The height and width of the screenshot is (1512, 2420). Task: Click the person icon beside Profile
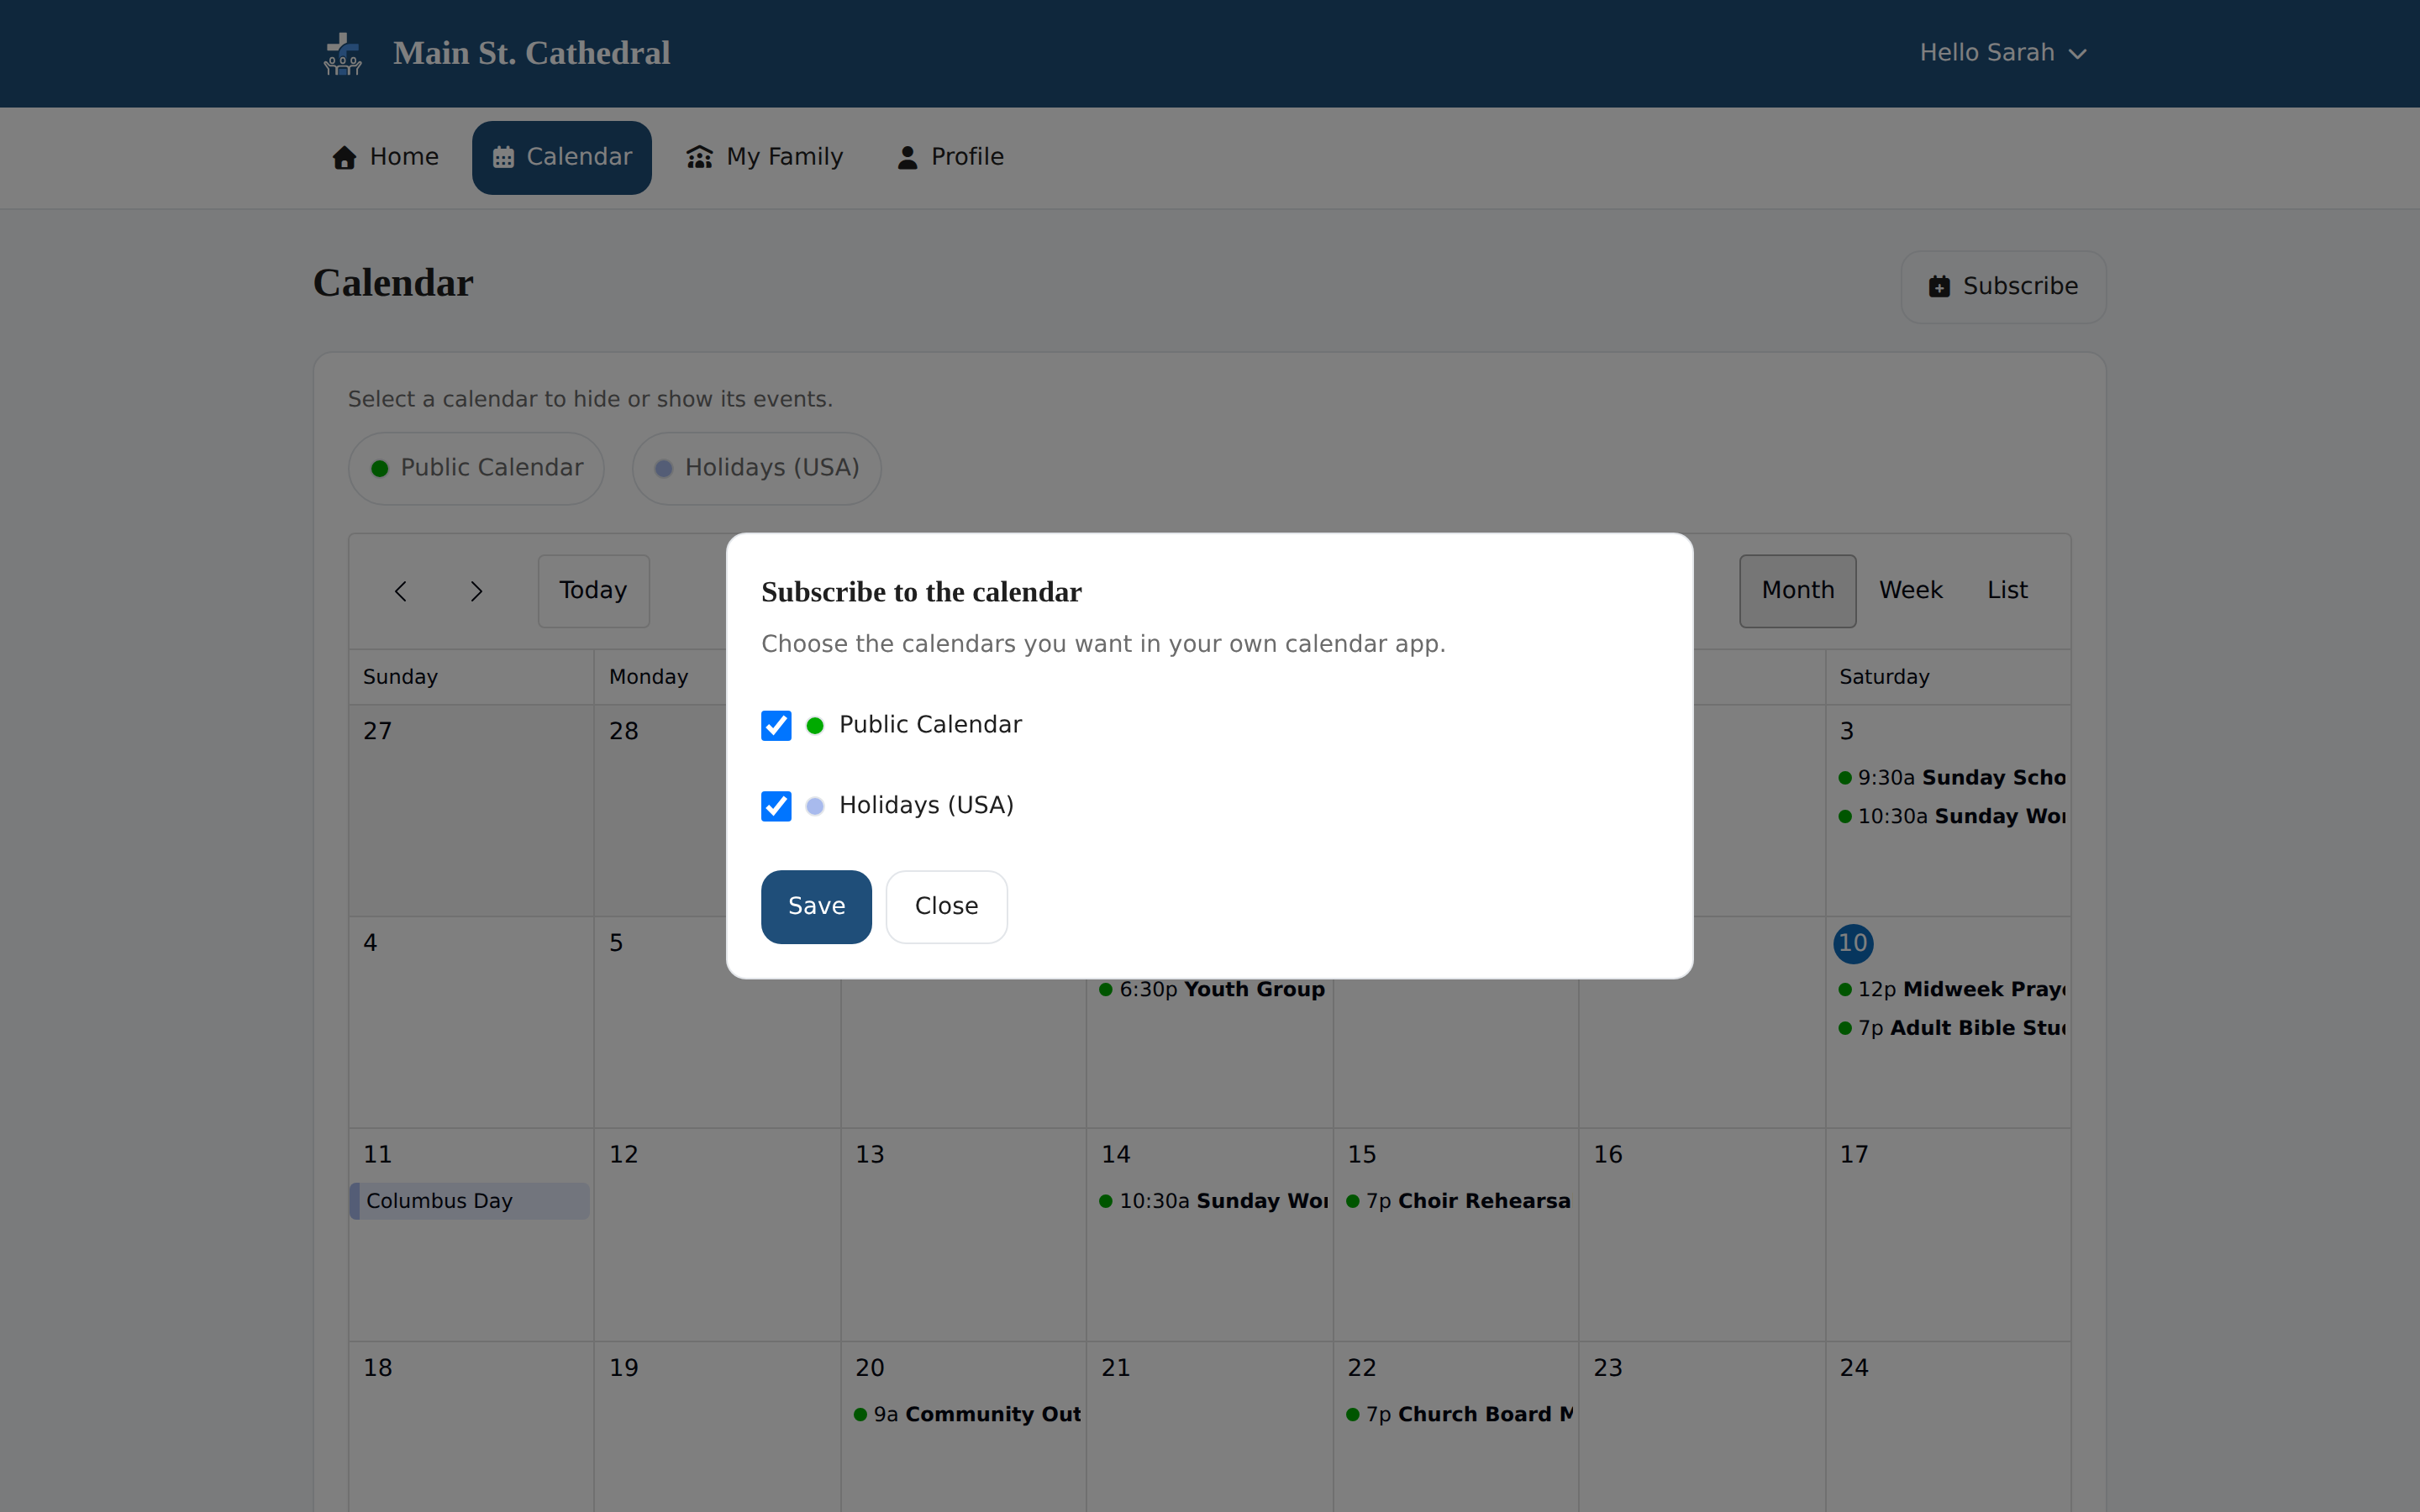pos(907,157)
